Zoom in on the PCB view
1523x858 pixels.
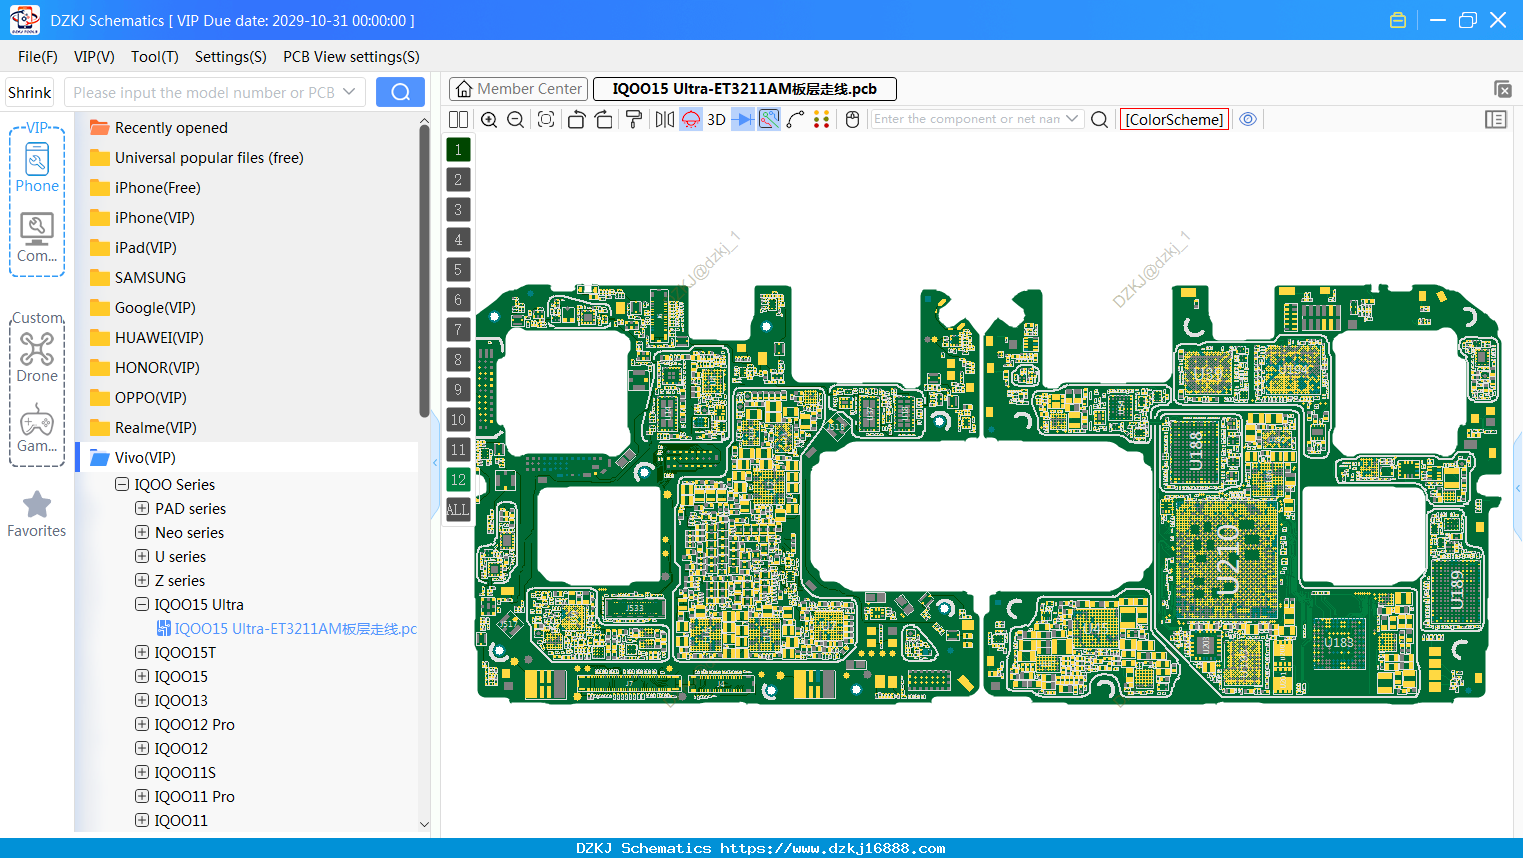click(489, 120)
